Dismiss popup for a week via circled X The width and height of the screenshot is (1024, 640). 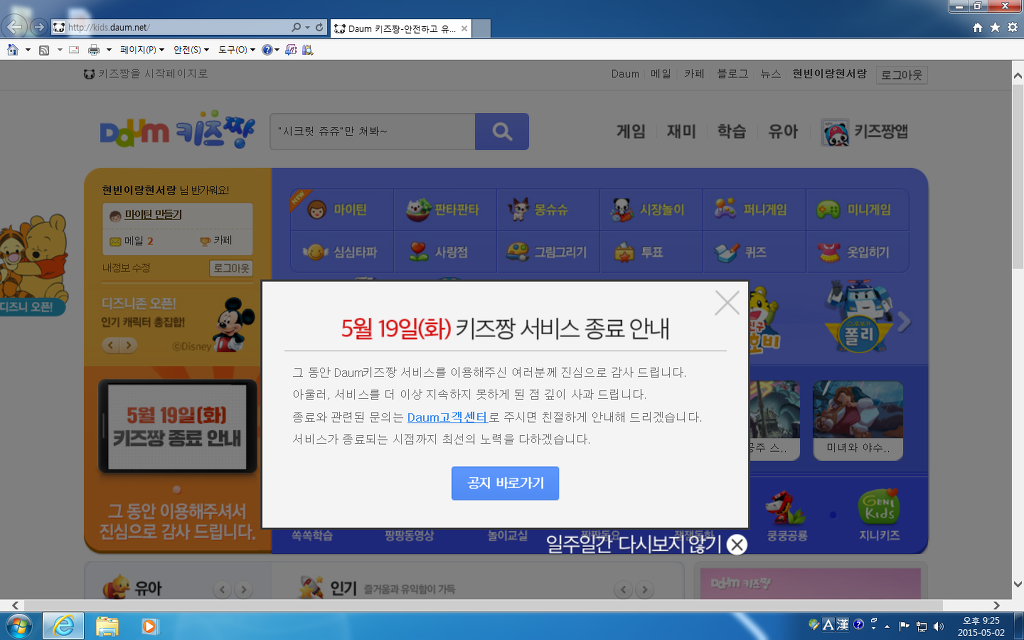[737, 544]
